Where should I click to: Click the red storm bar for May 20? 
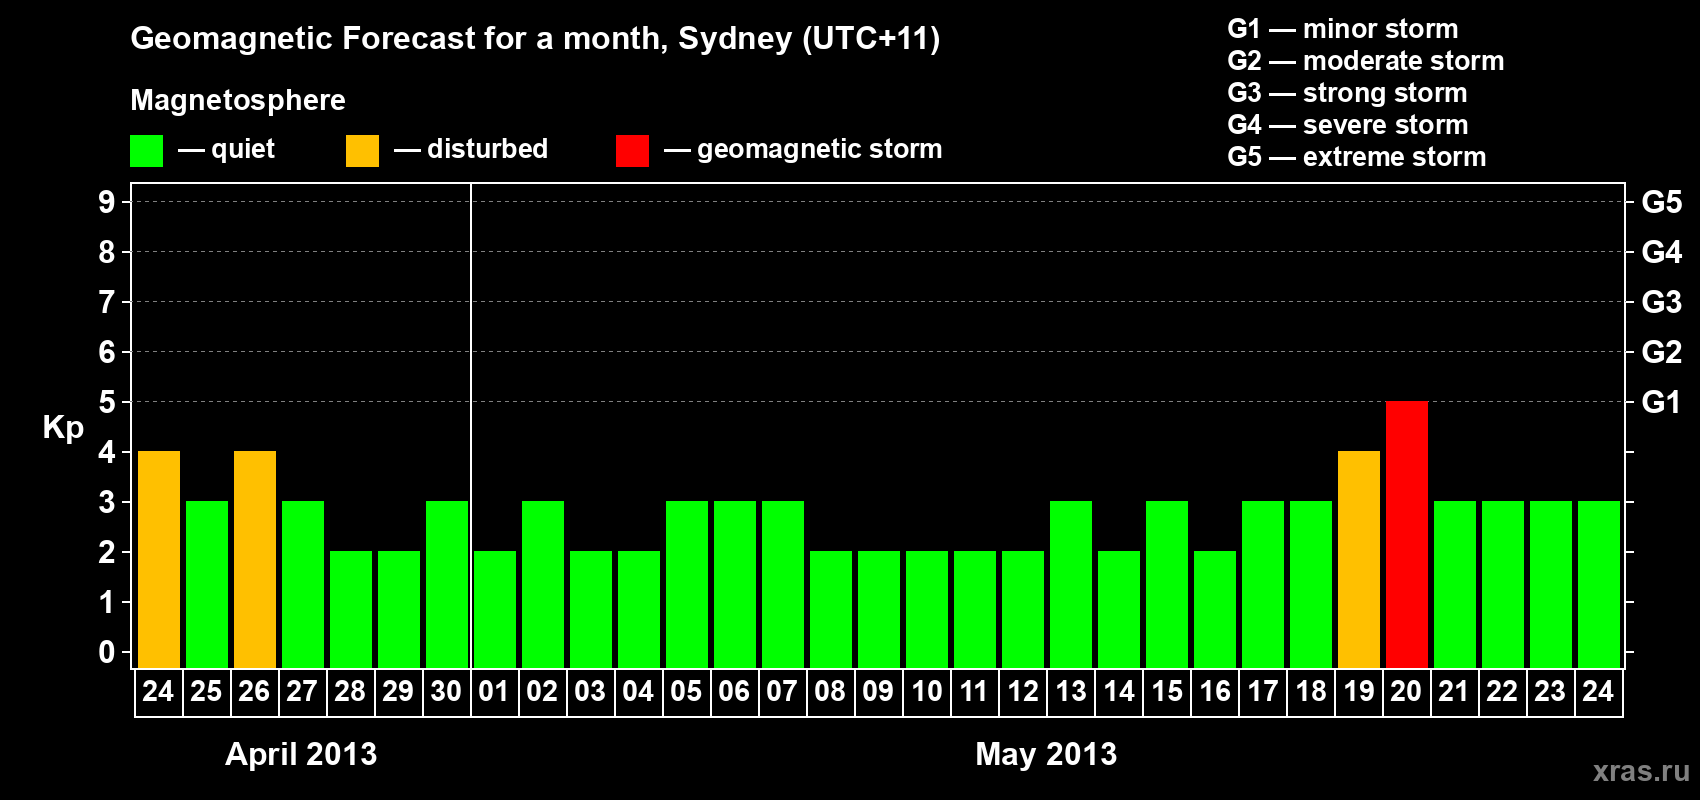(x=1407, y=535)
